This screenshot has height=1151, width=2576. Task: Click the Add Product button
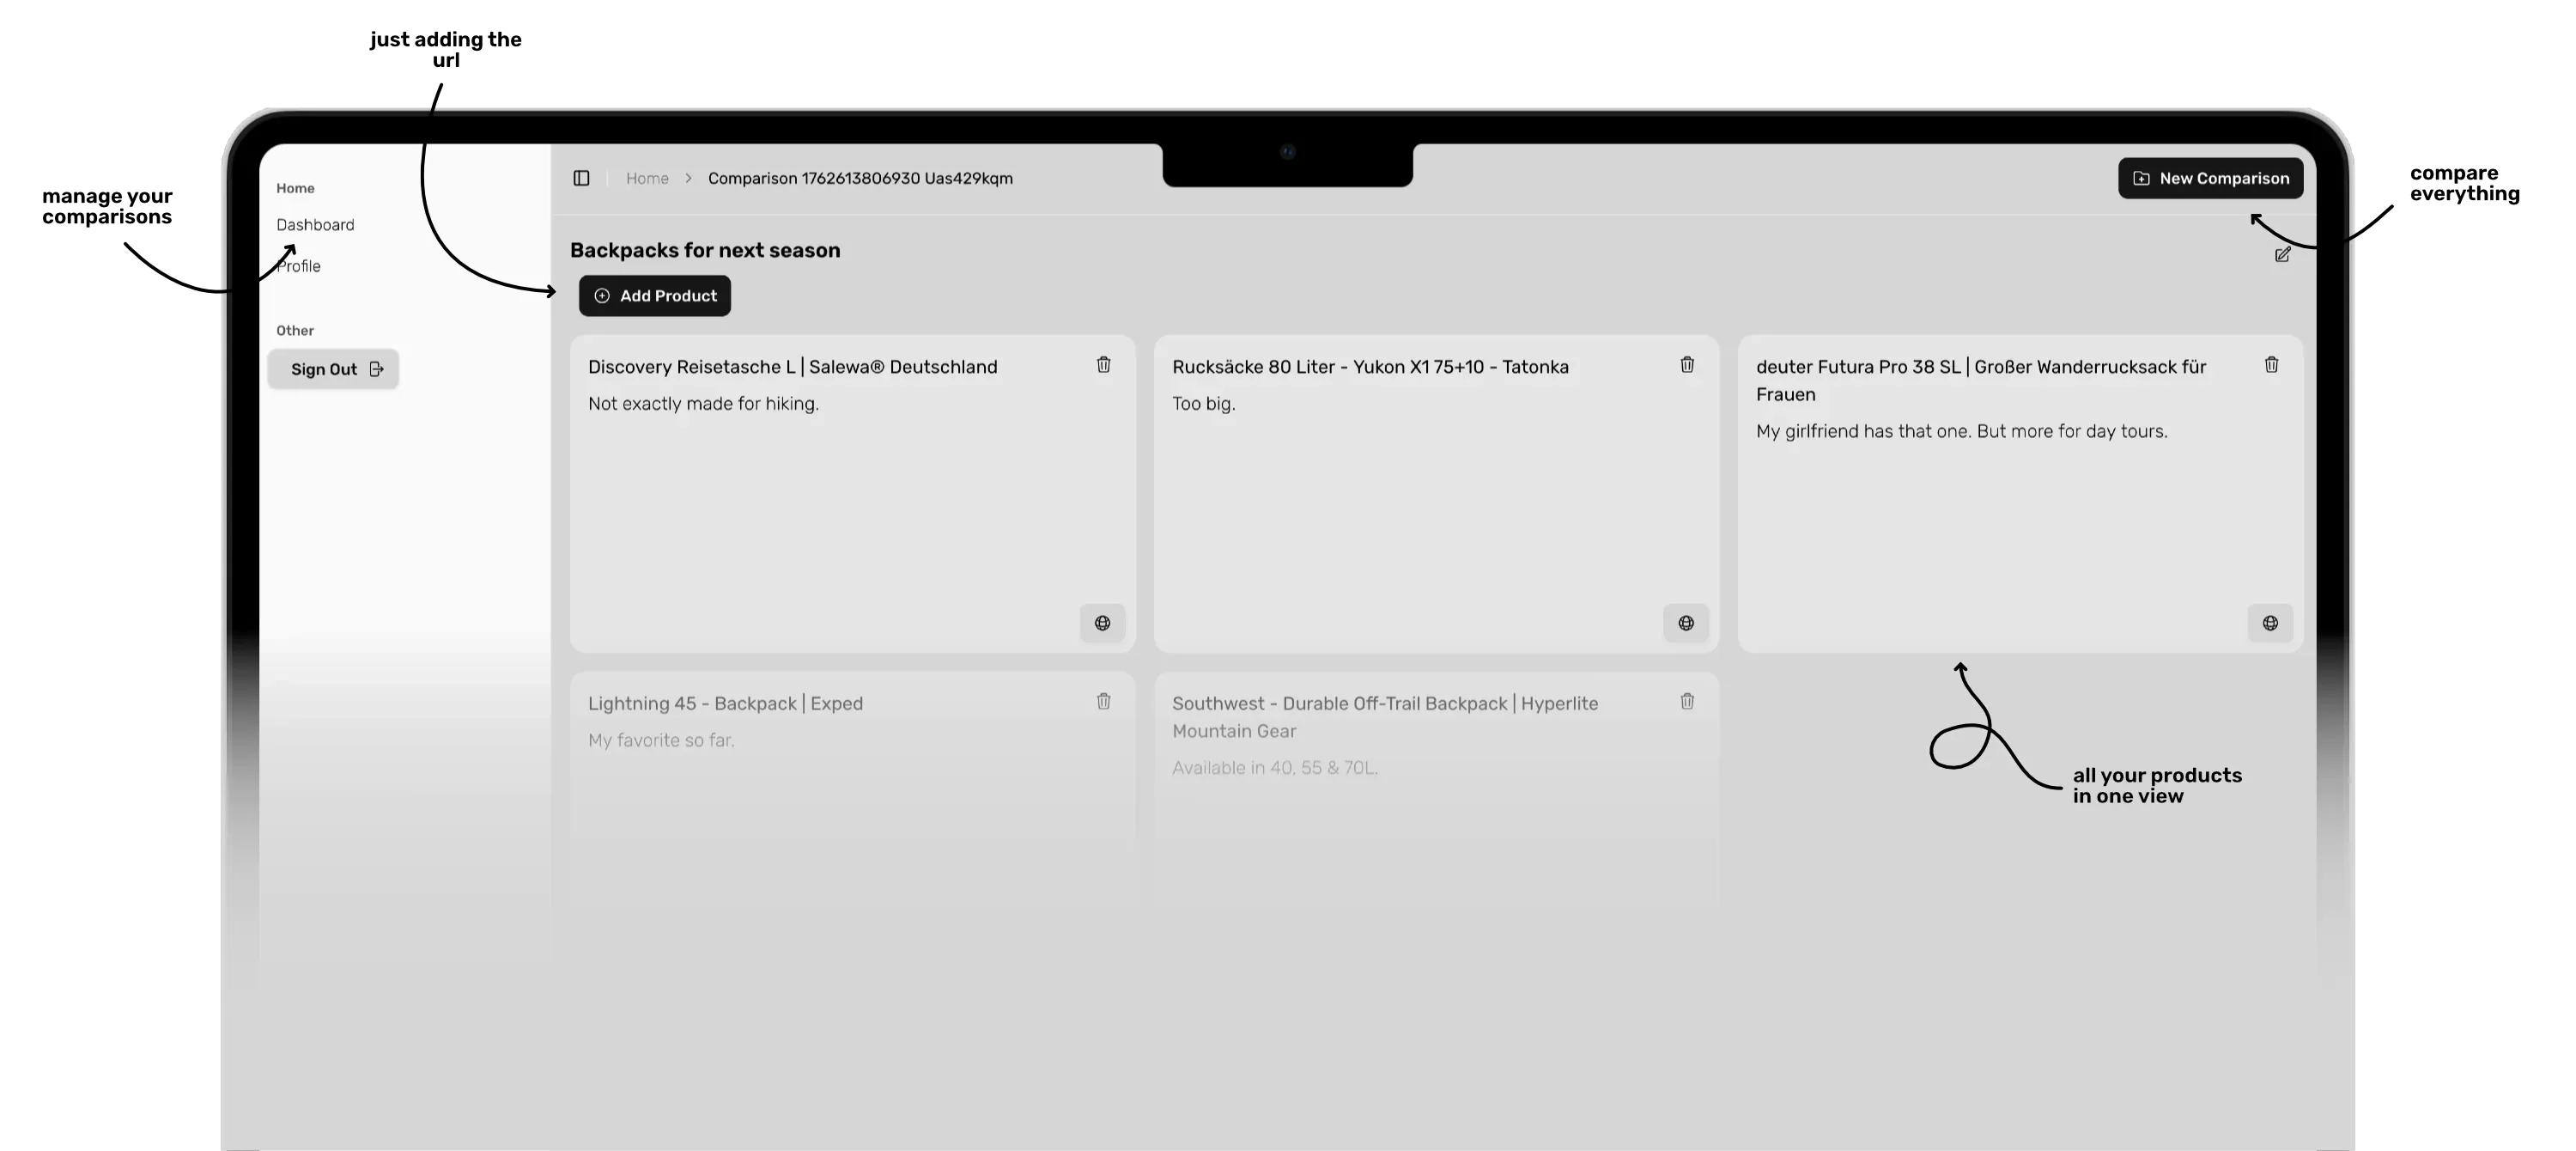click(x=655, y=296)
